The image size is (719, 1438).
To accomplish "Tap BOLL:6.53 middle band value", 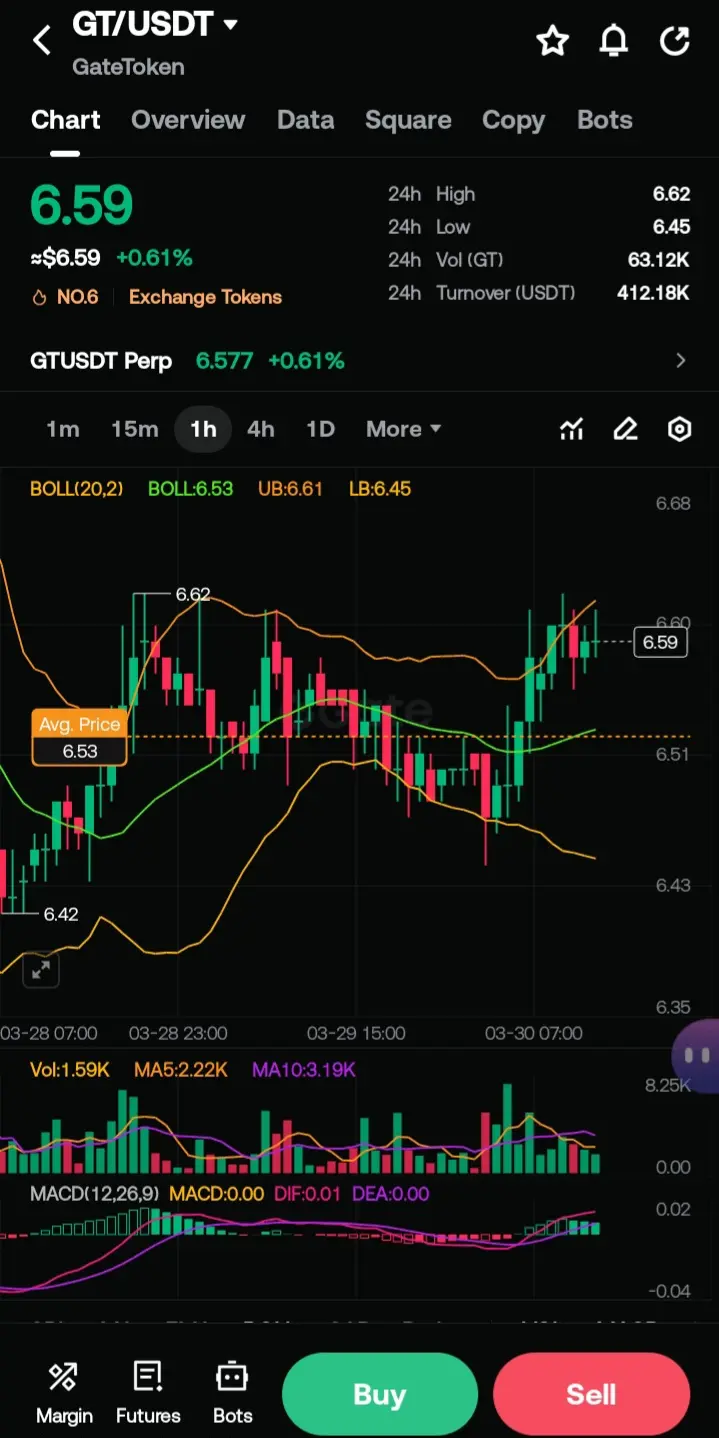I will coord(190,489).
